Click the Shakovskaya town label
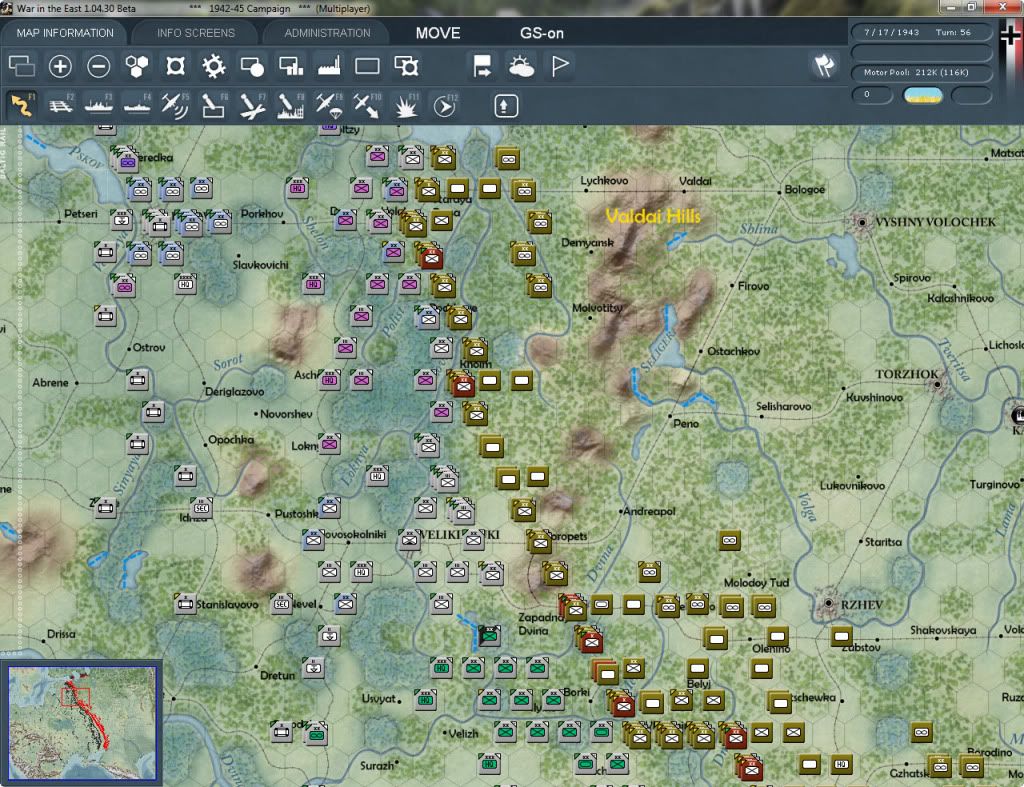 (943, 630)
